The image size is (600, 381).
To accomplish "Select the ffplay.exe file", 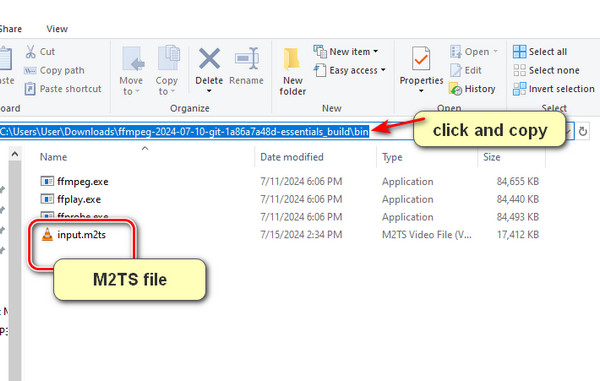I will pyautogui.click(x=79, y=199).
